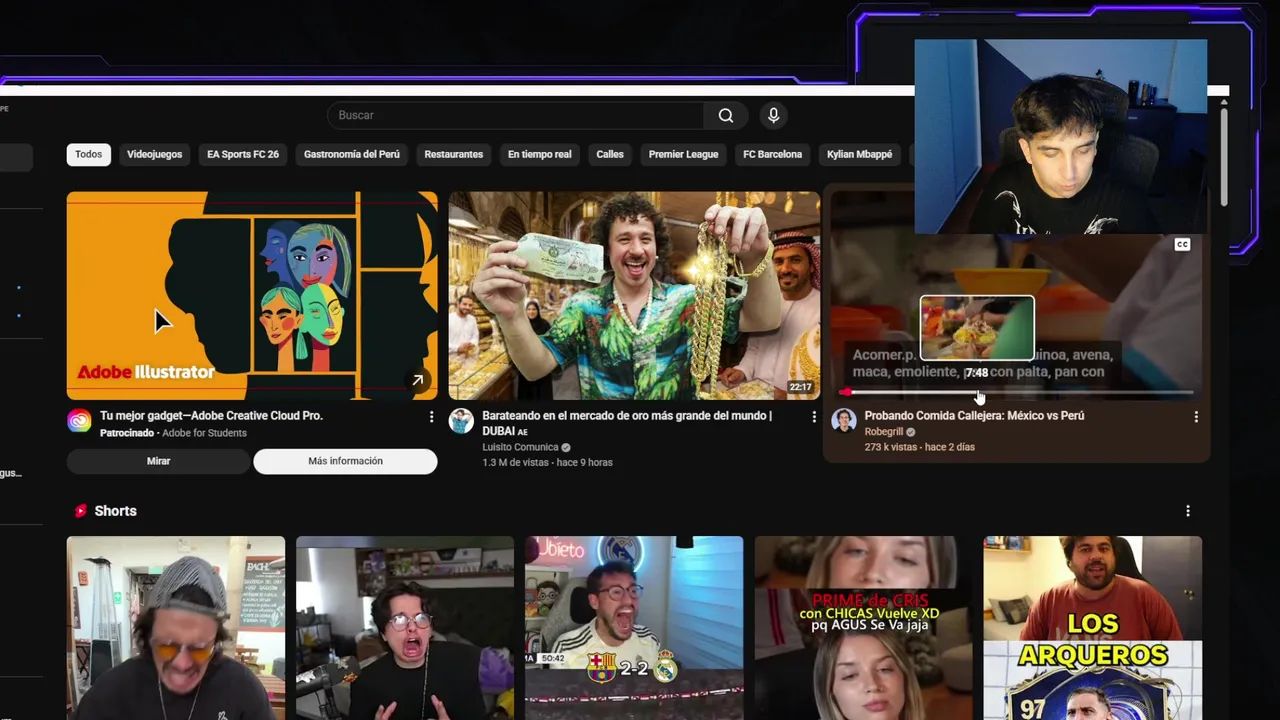This screenshot has width=1280, height=720.
Task: Select the Kylian Mbappé chip
Action: pyautogui.click(x=859, y=154)
